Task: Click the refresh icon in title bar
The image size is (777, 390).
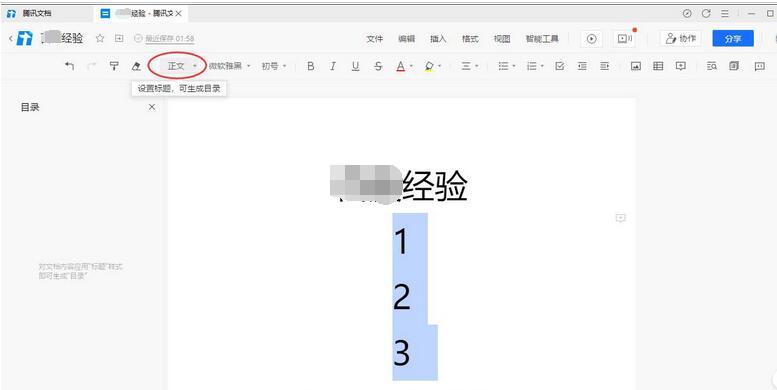Action: (x=706, y=14)
